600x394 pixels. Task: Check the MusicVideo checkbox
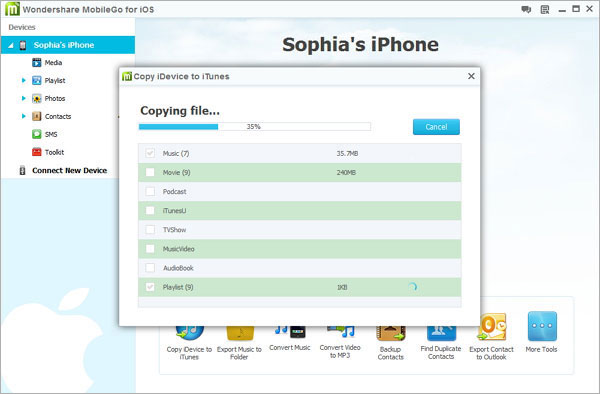coord(150,249)
